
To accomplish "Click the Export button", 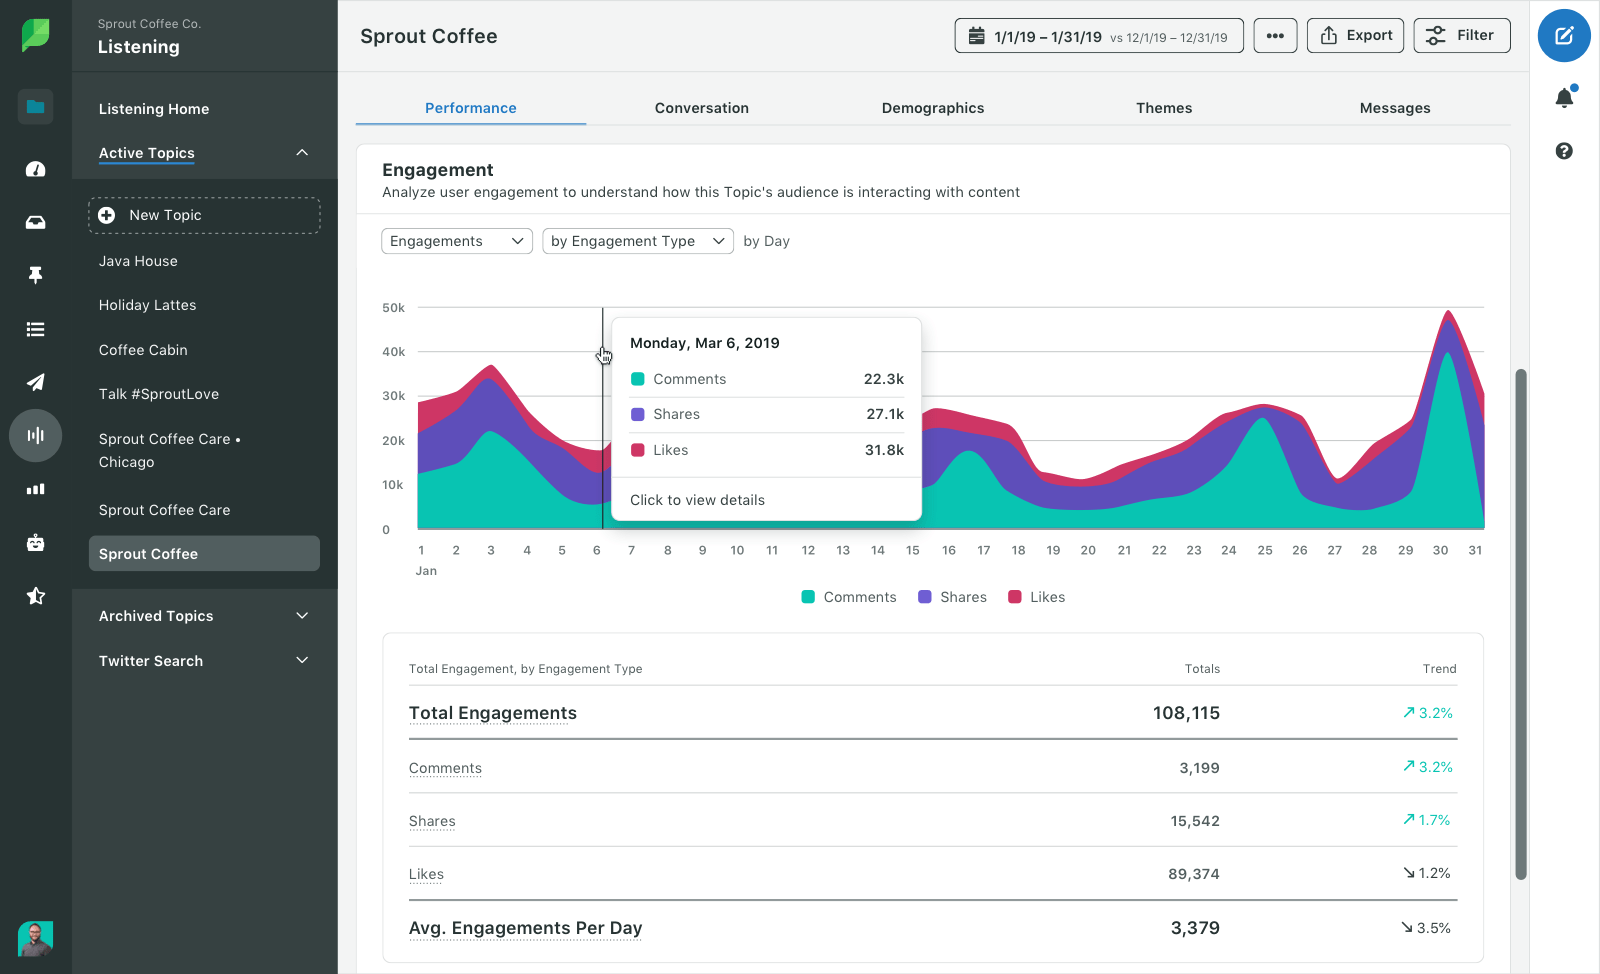I will [1355, 36].
